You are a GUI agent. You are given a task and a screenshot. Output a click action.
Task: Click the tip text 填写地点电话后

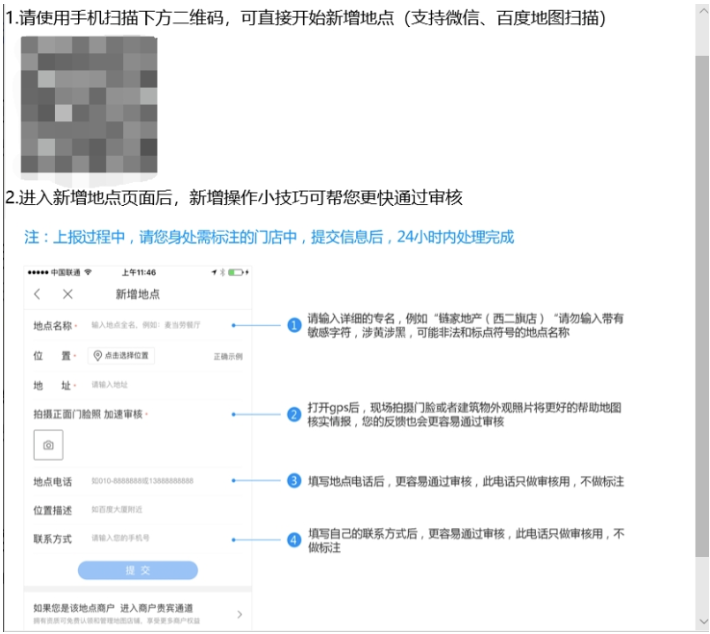pyautogui.click(x=466, y=481)
